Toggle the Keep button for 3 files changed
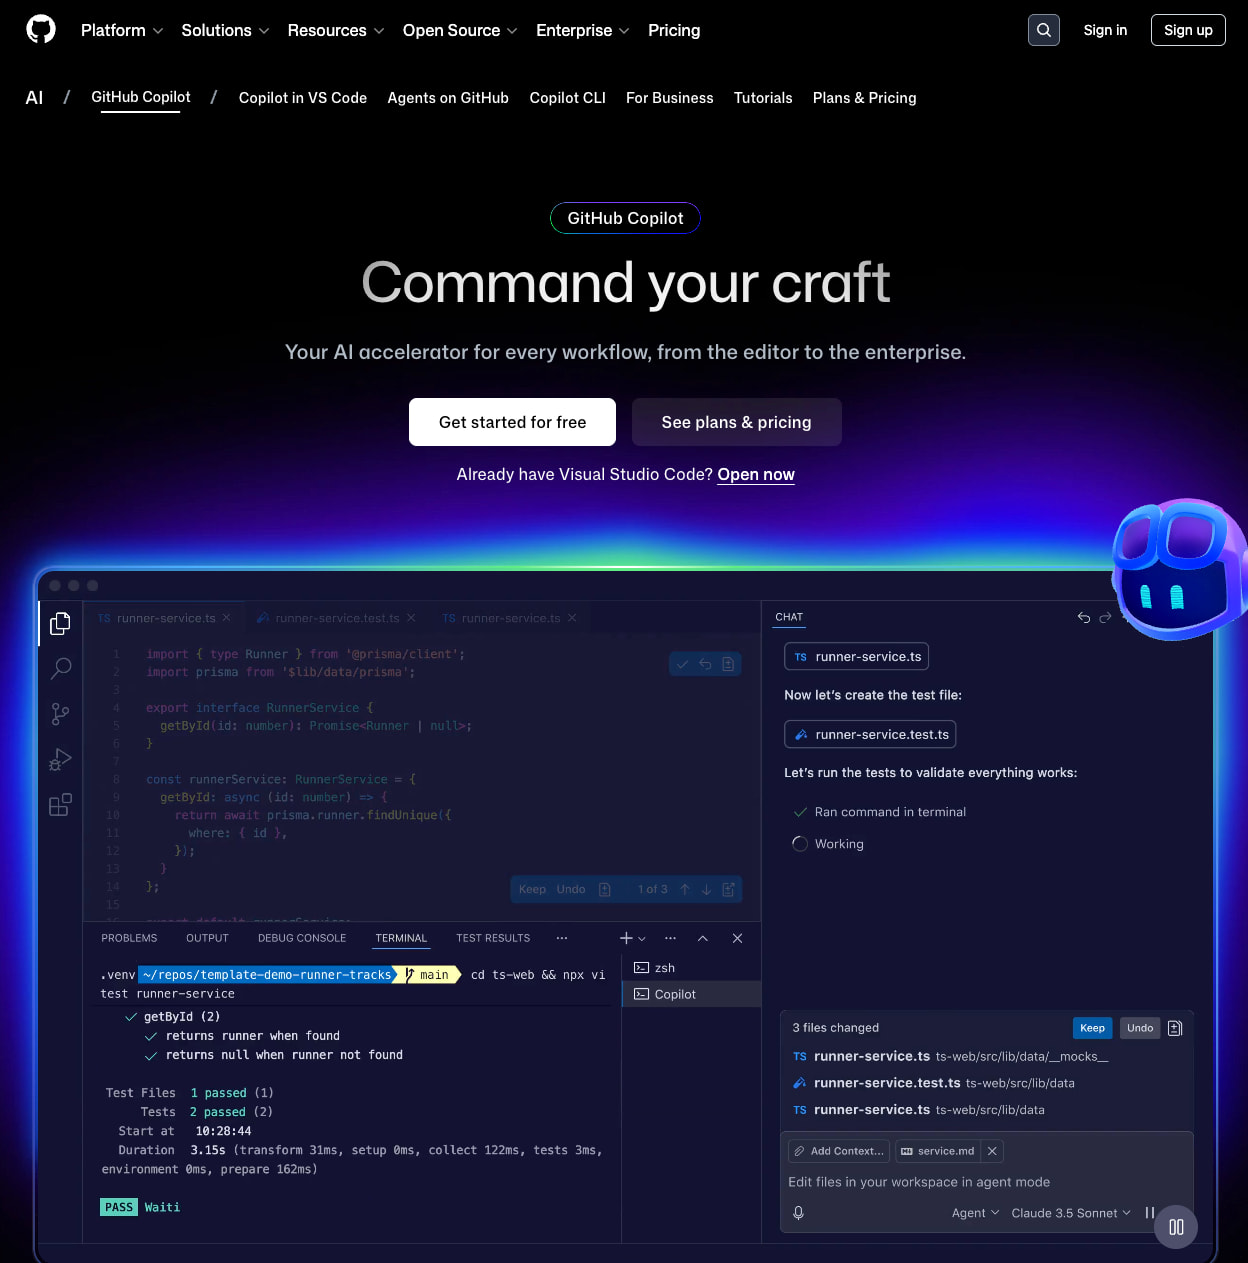Image resolution: width=1248 pixels, height=1263 pixels. 1092,1027
